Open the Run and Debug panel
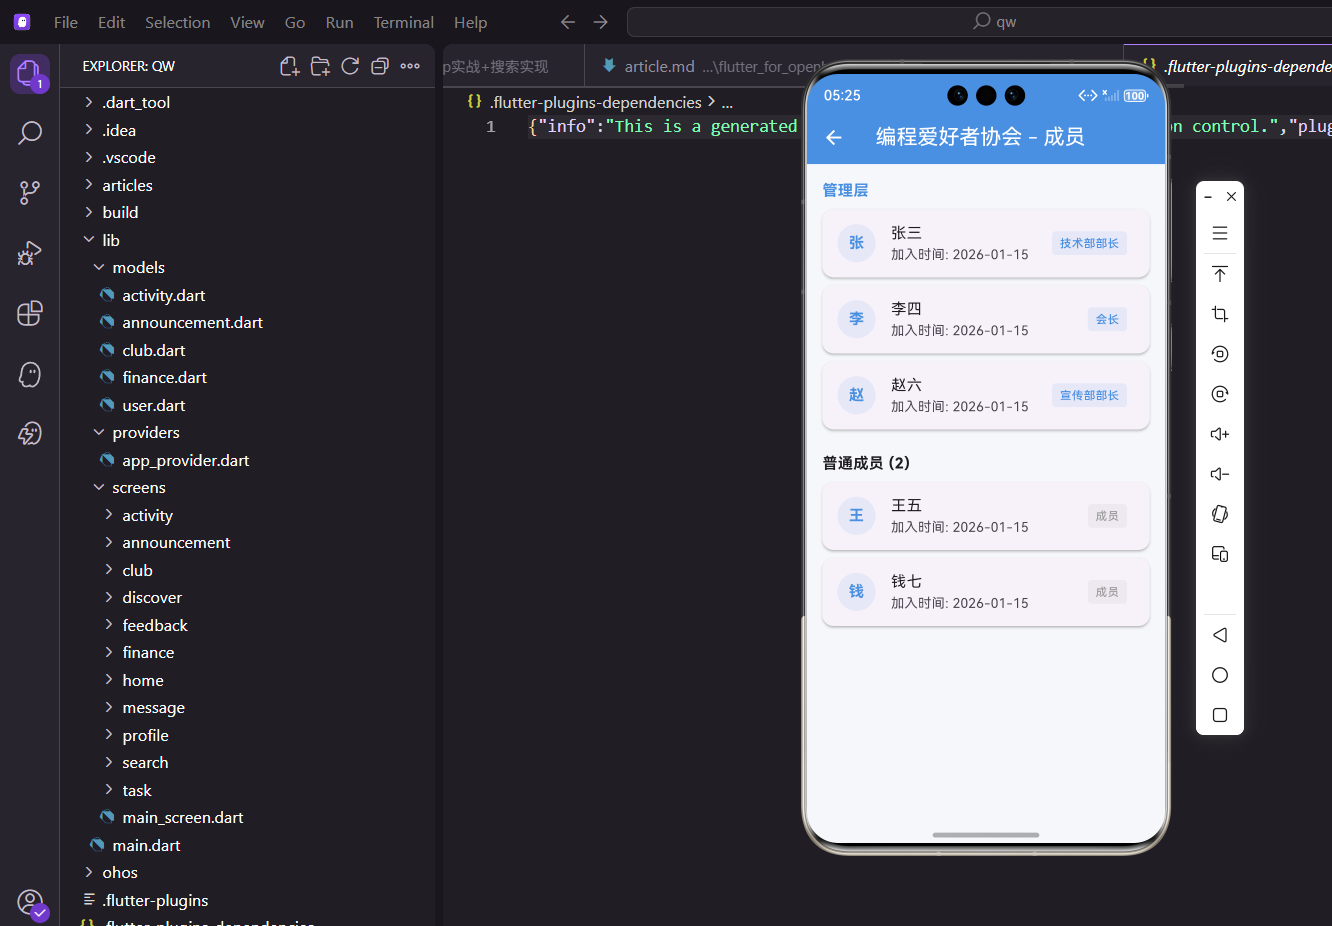 tap(30, 253)
